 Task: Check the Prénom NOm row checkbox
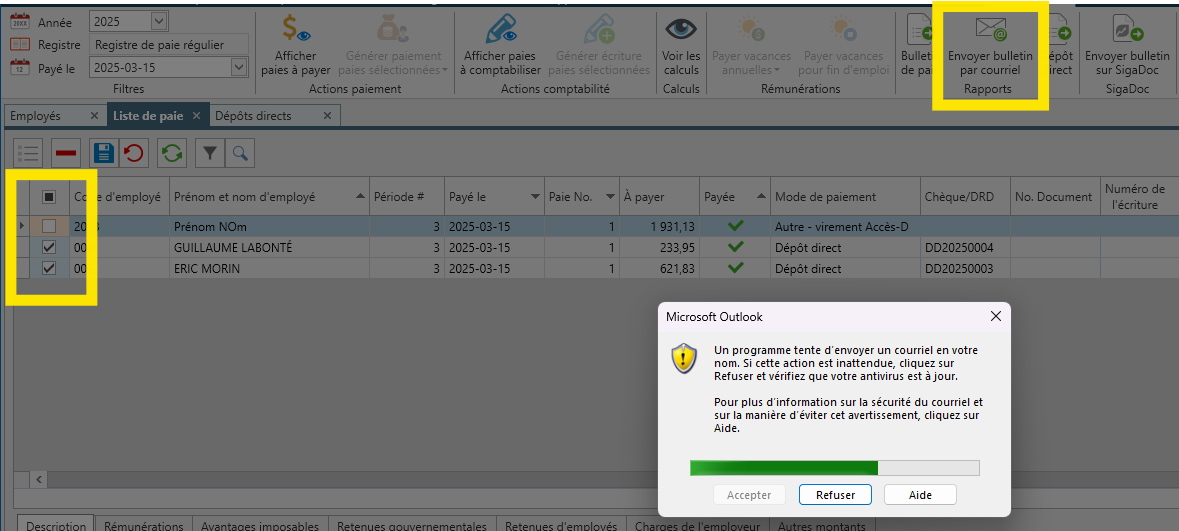49,226
